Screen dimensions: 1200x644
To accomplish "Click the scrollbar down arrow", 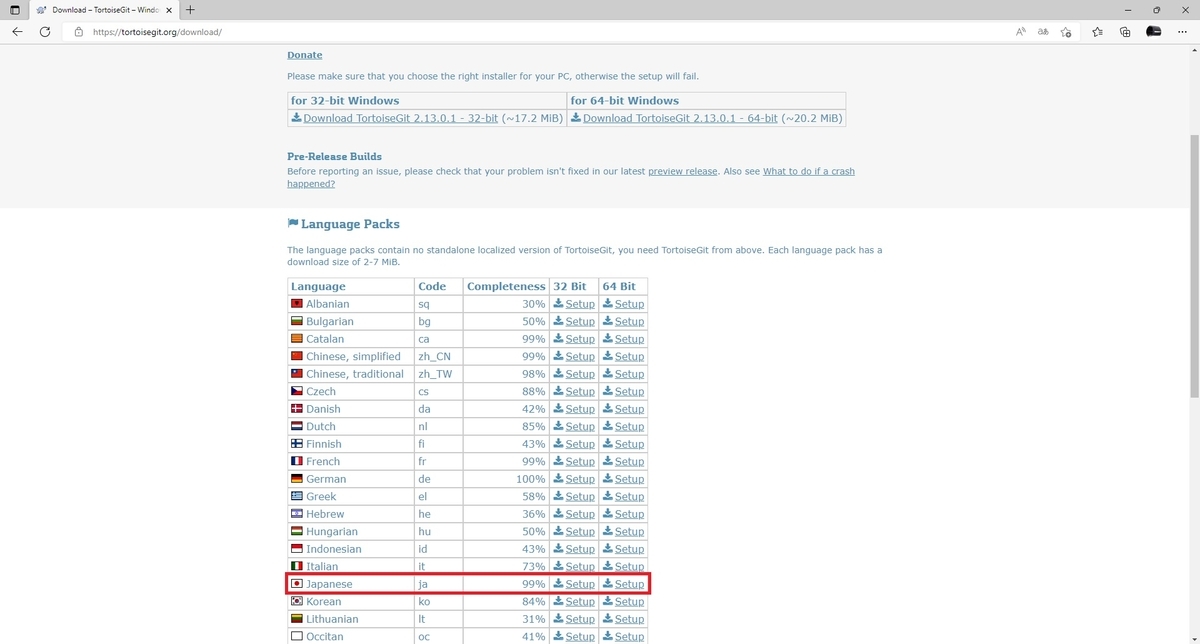I will point(1193,637).
